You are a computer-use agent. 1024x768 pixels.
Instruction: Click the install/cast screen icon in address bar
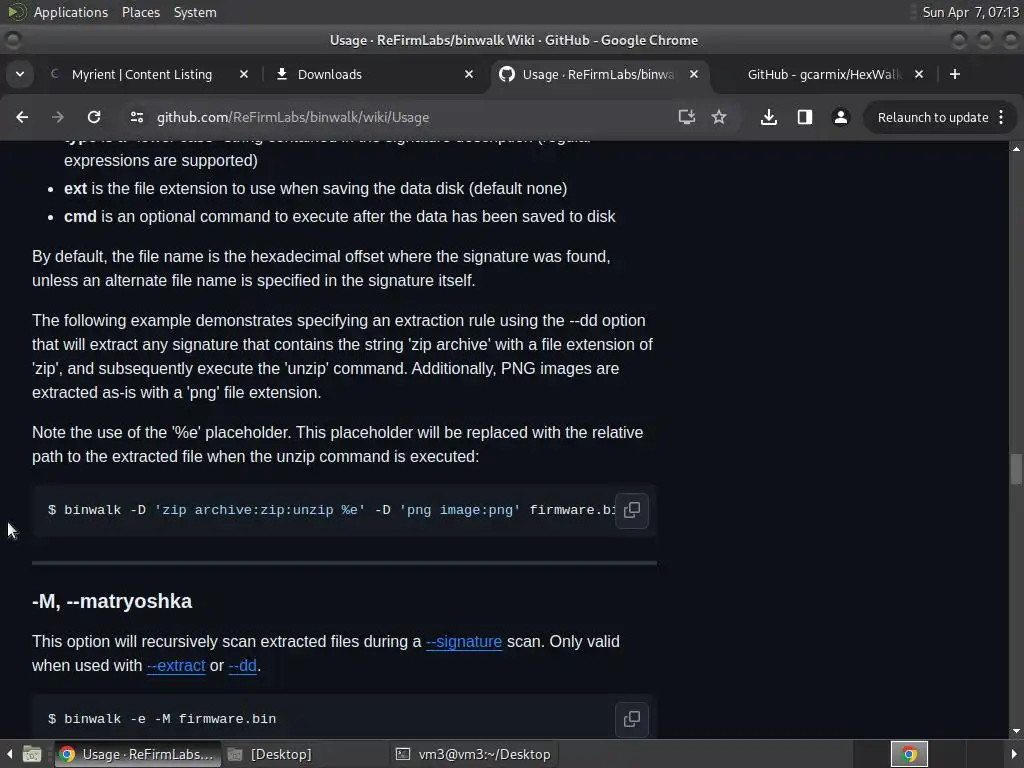tap(686, 117)
